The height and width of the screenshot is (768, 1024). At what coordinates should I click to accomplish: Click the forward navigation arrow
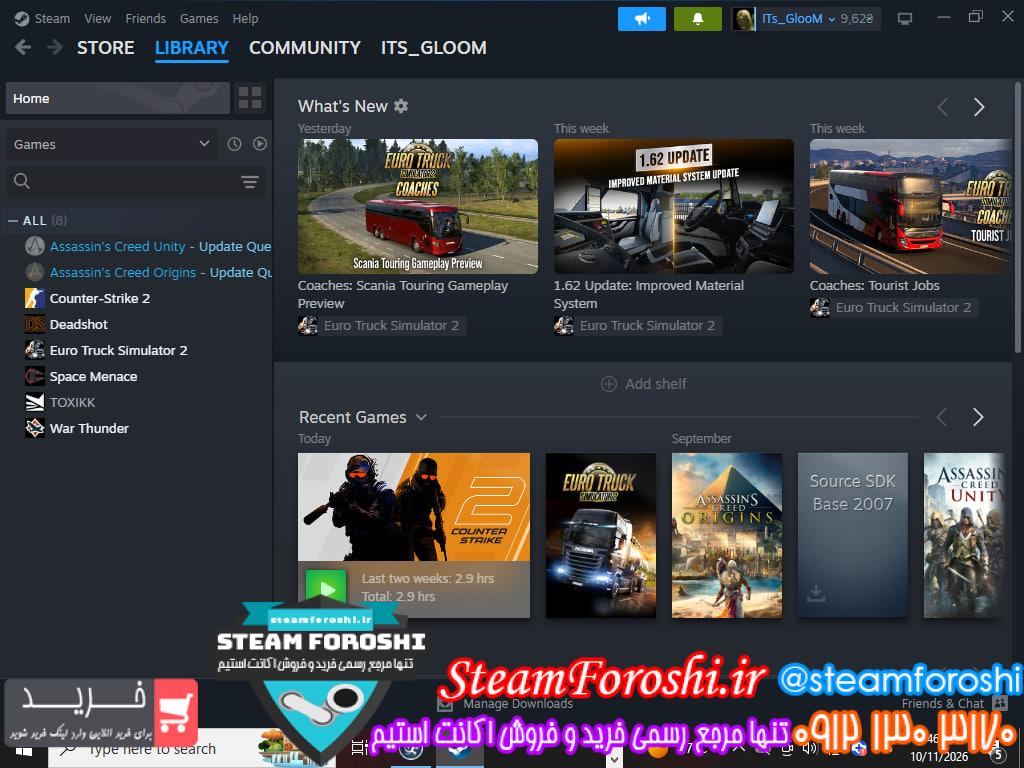[x=55, y=48]
